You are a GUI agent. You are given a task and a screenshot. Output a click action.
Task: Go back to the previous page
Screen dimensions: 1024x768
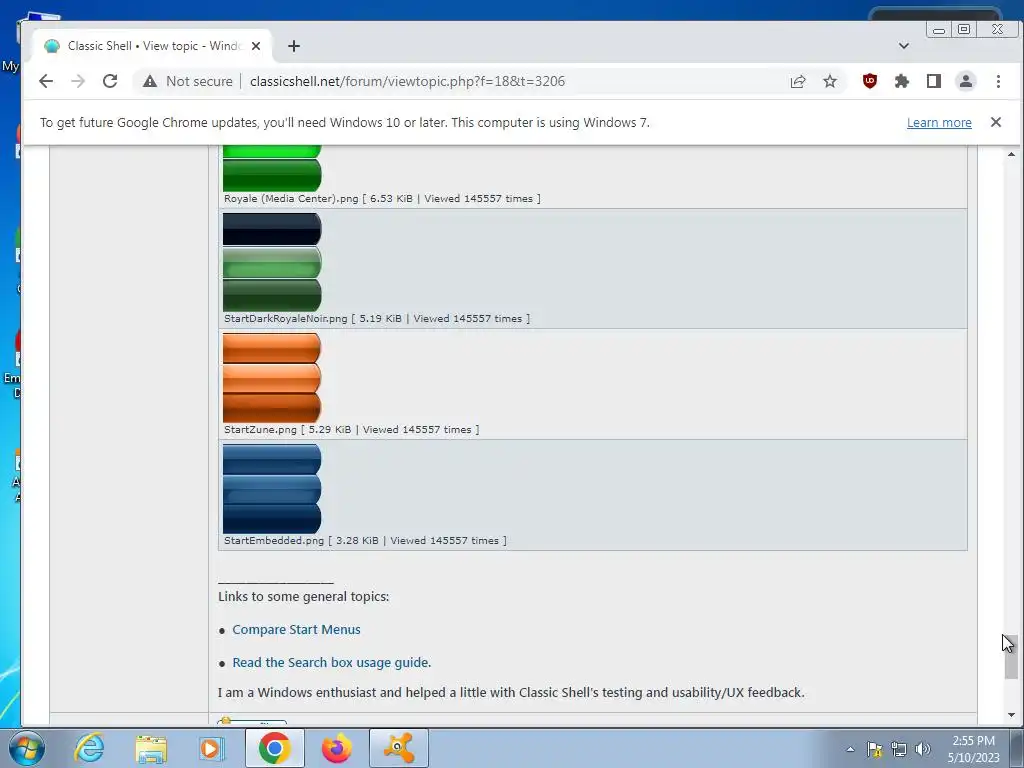46,81
